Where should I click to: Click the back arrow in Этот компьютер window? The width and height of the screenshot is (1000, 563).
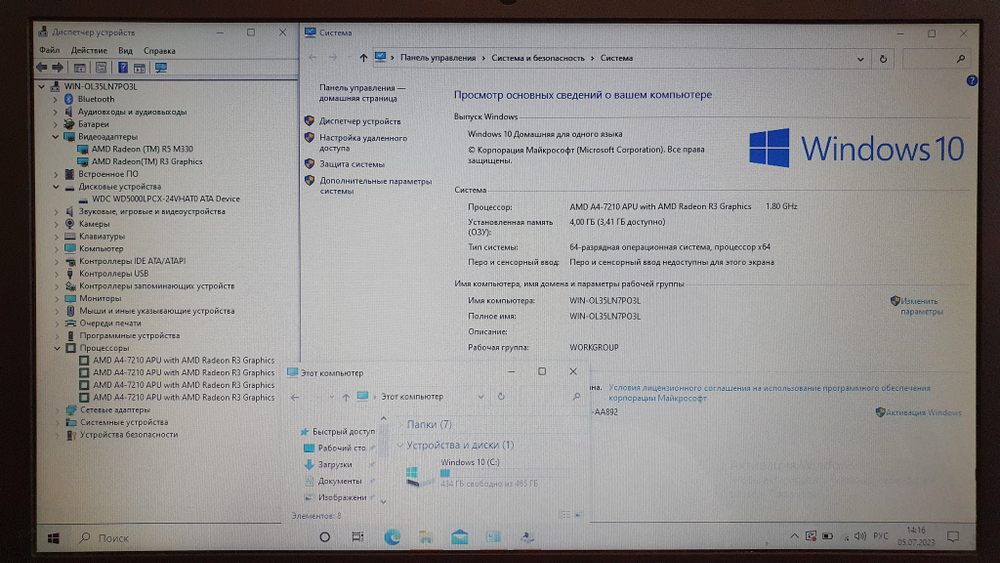click(295, 397)
